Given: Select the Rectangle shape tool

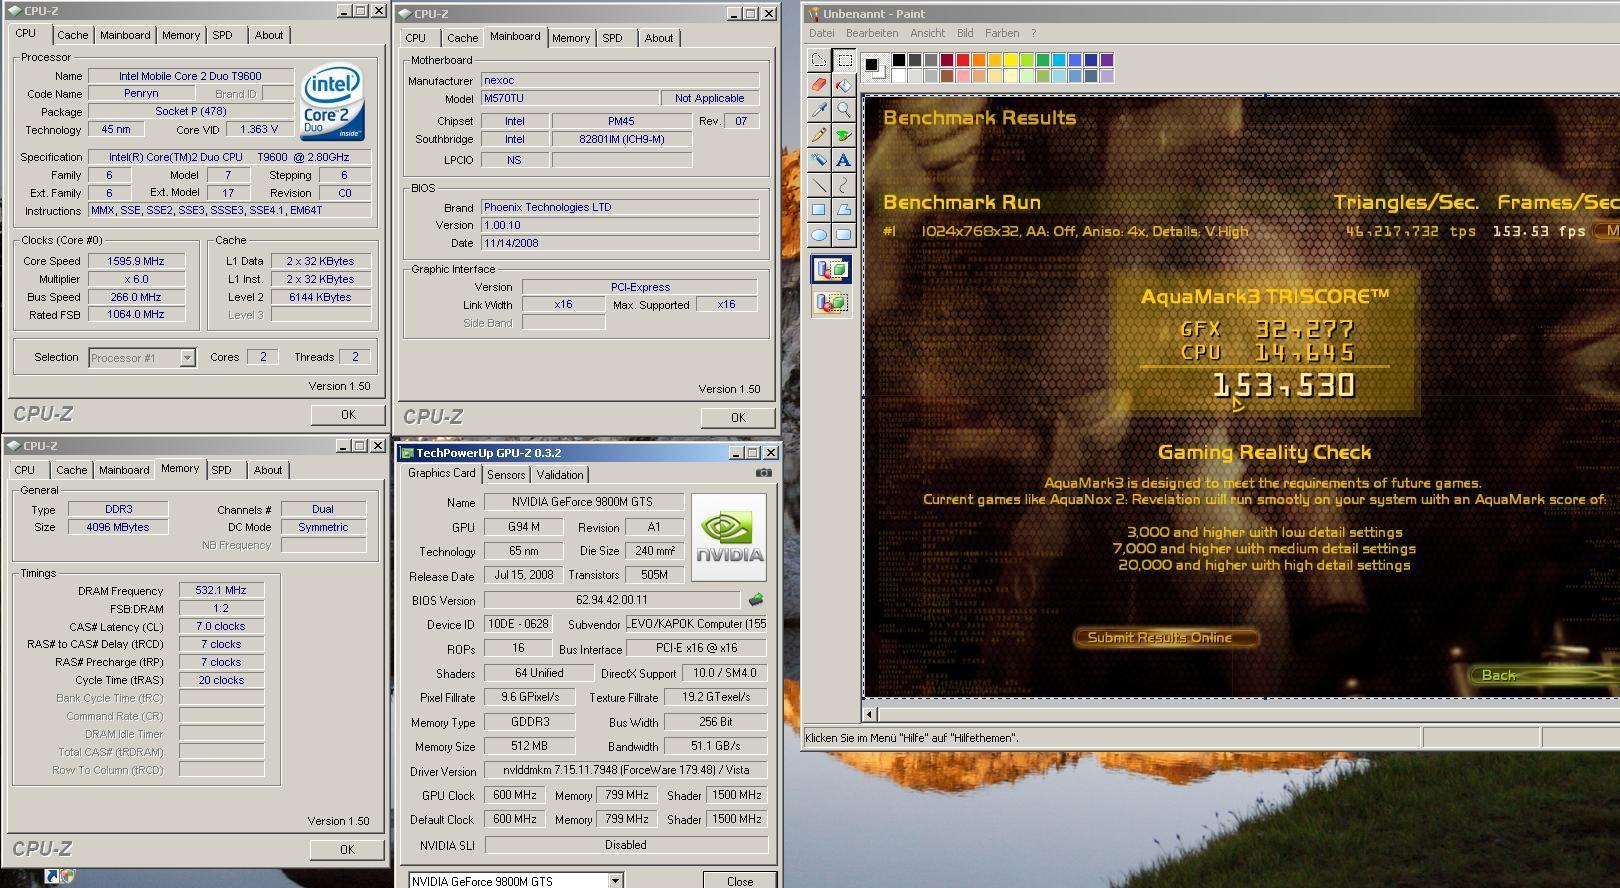Looking at the screenshot, I should pos(819,210).
